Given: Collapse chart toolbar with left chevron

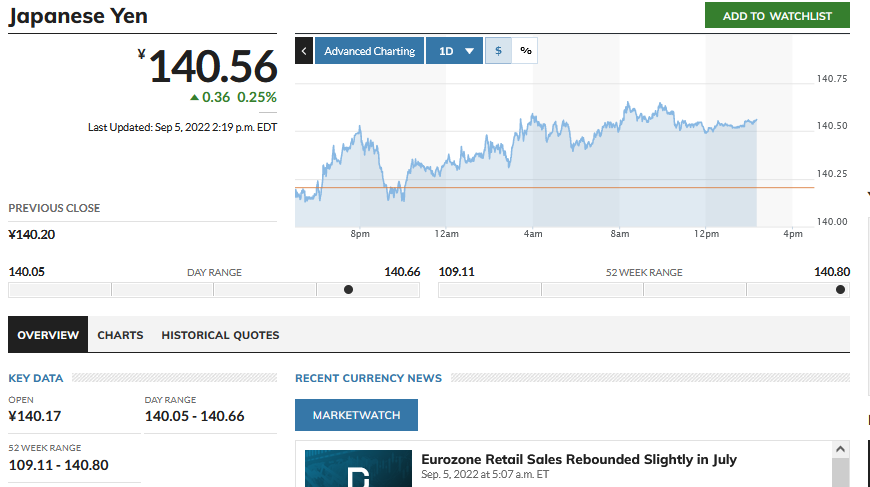Looking at the screenshot, I should pyautogui.click(x=304, y=51).
